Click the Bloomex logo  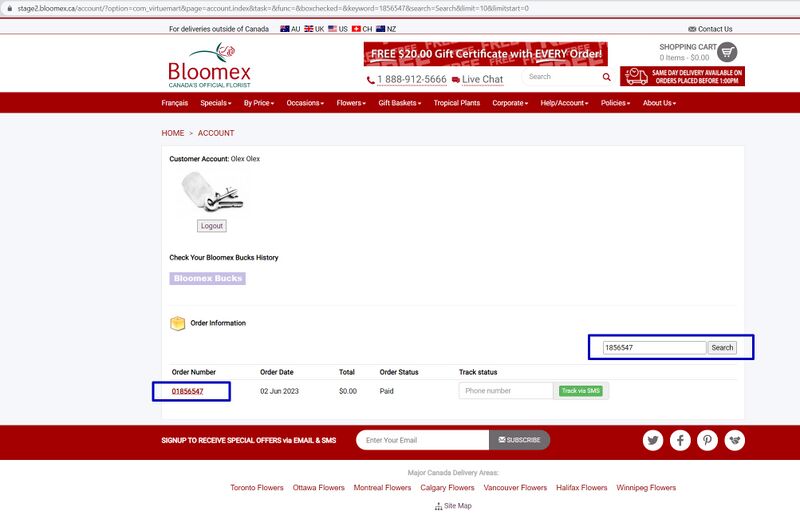209,65
